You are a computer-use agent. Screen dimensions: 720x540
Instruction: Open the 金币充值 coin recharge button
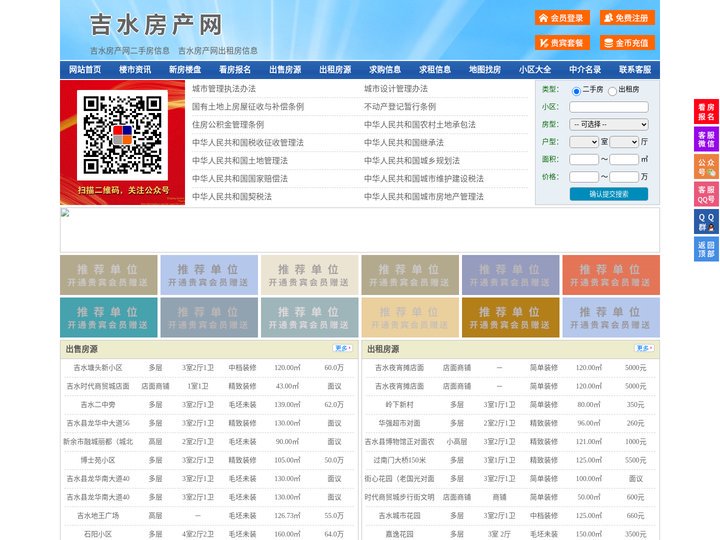point(627,43)
